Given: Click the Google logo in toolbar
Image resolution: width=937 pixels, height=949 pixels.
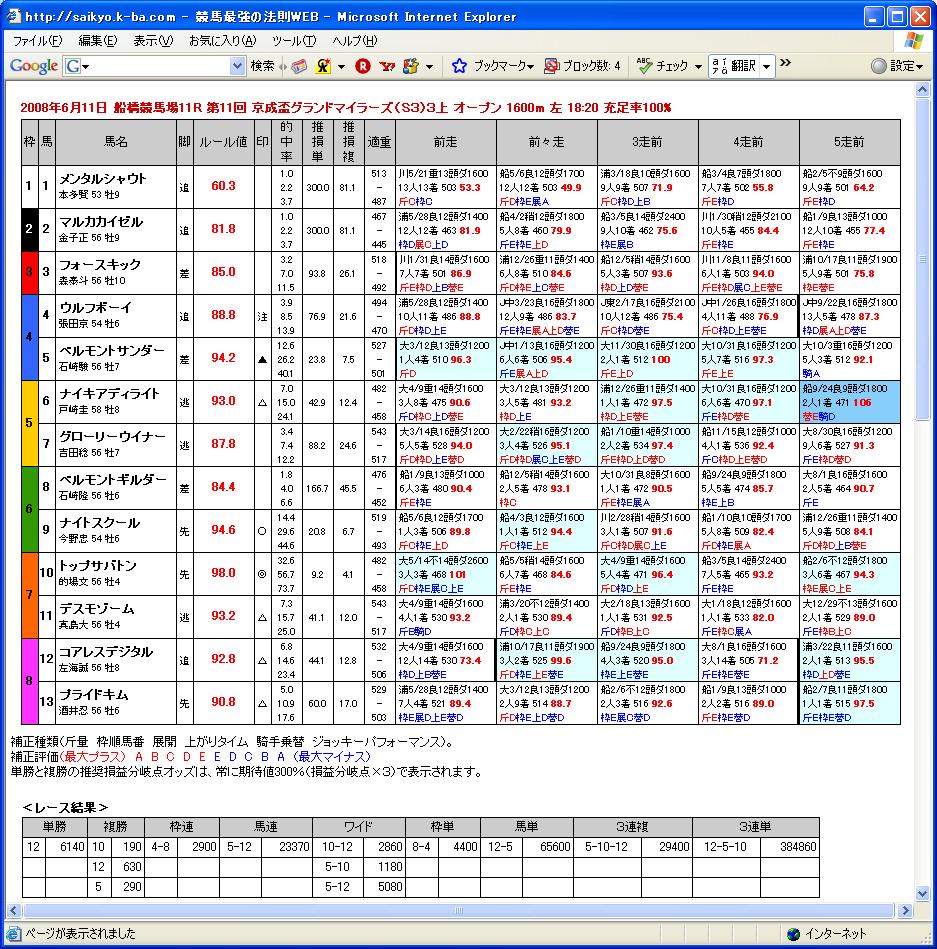Looking at the screenshot, I should click(33, 65).
